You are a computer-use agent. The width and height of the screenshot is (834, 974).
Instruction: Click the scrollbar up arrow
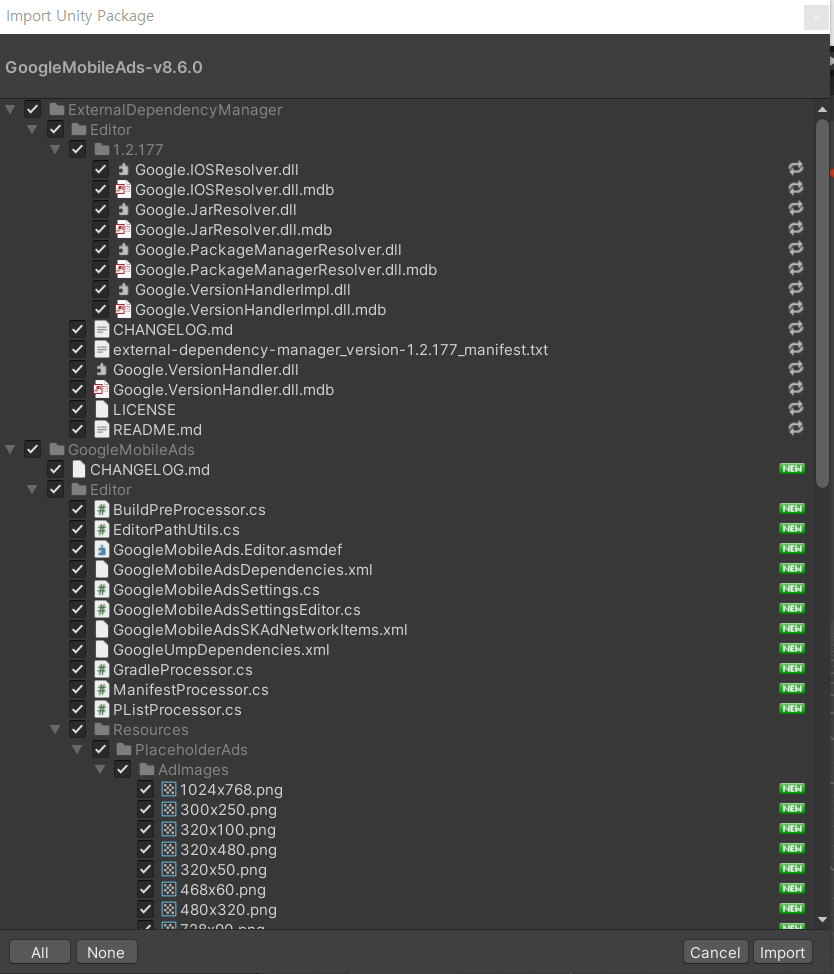click(822, 109)
